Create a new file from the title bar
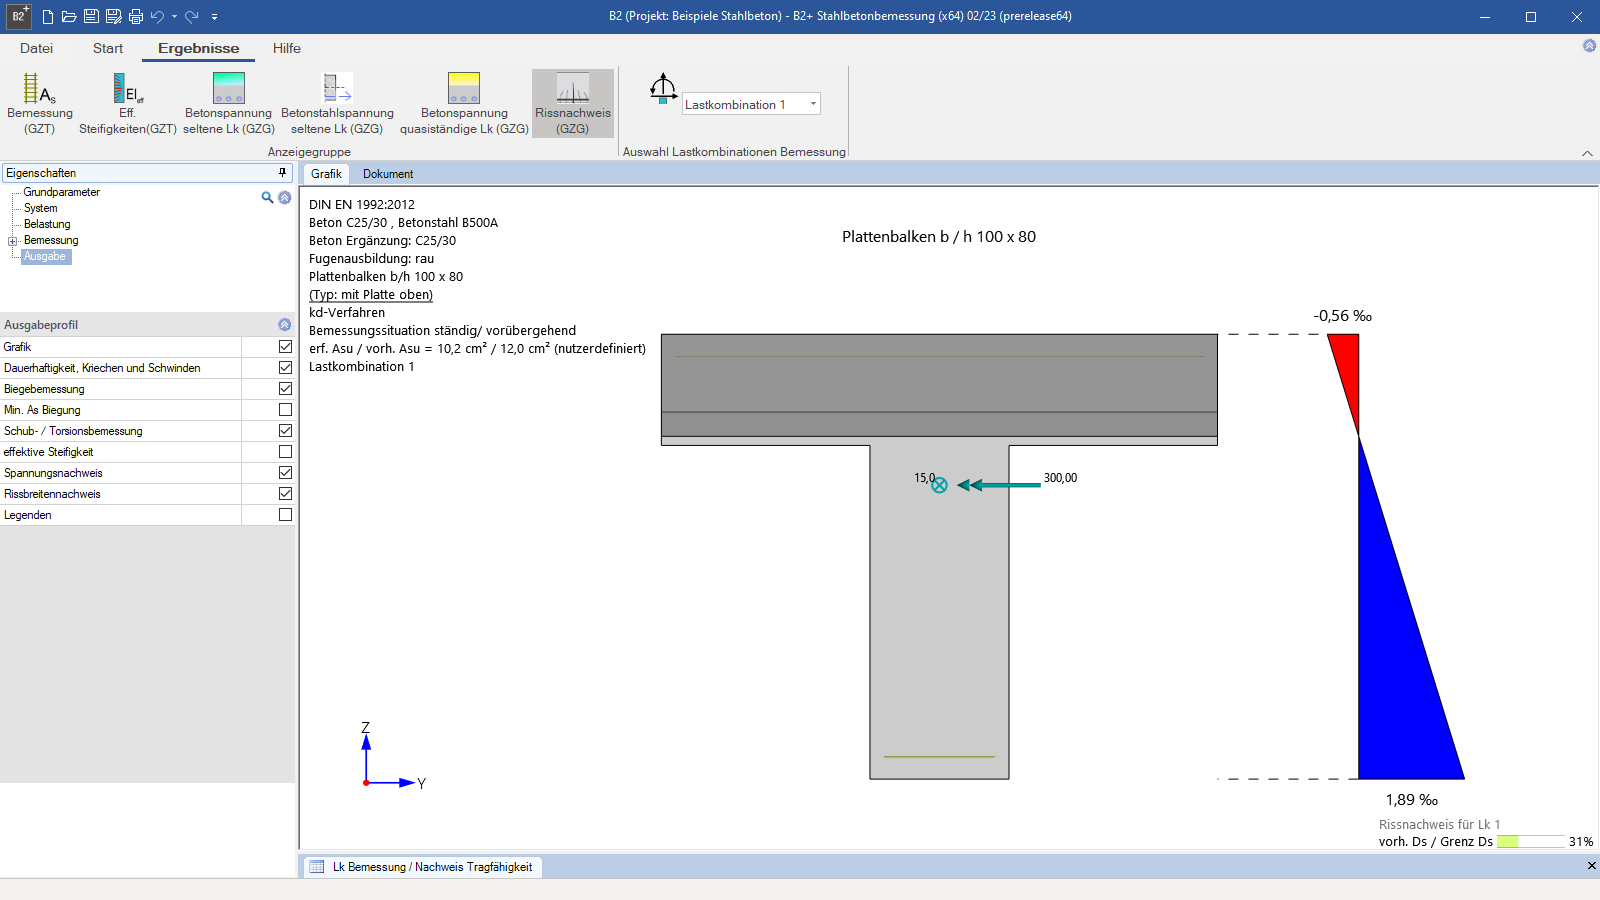1600x900 pixels. (47, 16)
